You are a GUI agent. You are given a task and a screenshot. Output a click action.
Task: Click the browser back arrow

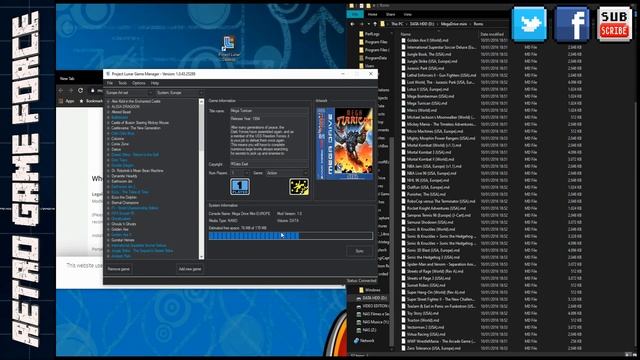click(61, 90)
